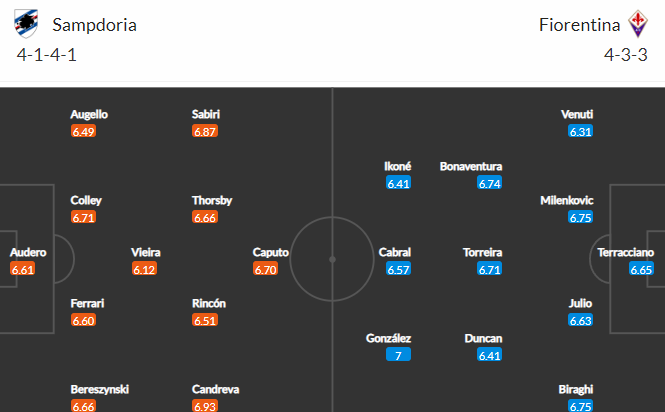Open Sampdoria team name link
The image size is (665, 412).
pyautogui.click(x=94, y=25)
